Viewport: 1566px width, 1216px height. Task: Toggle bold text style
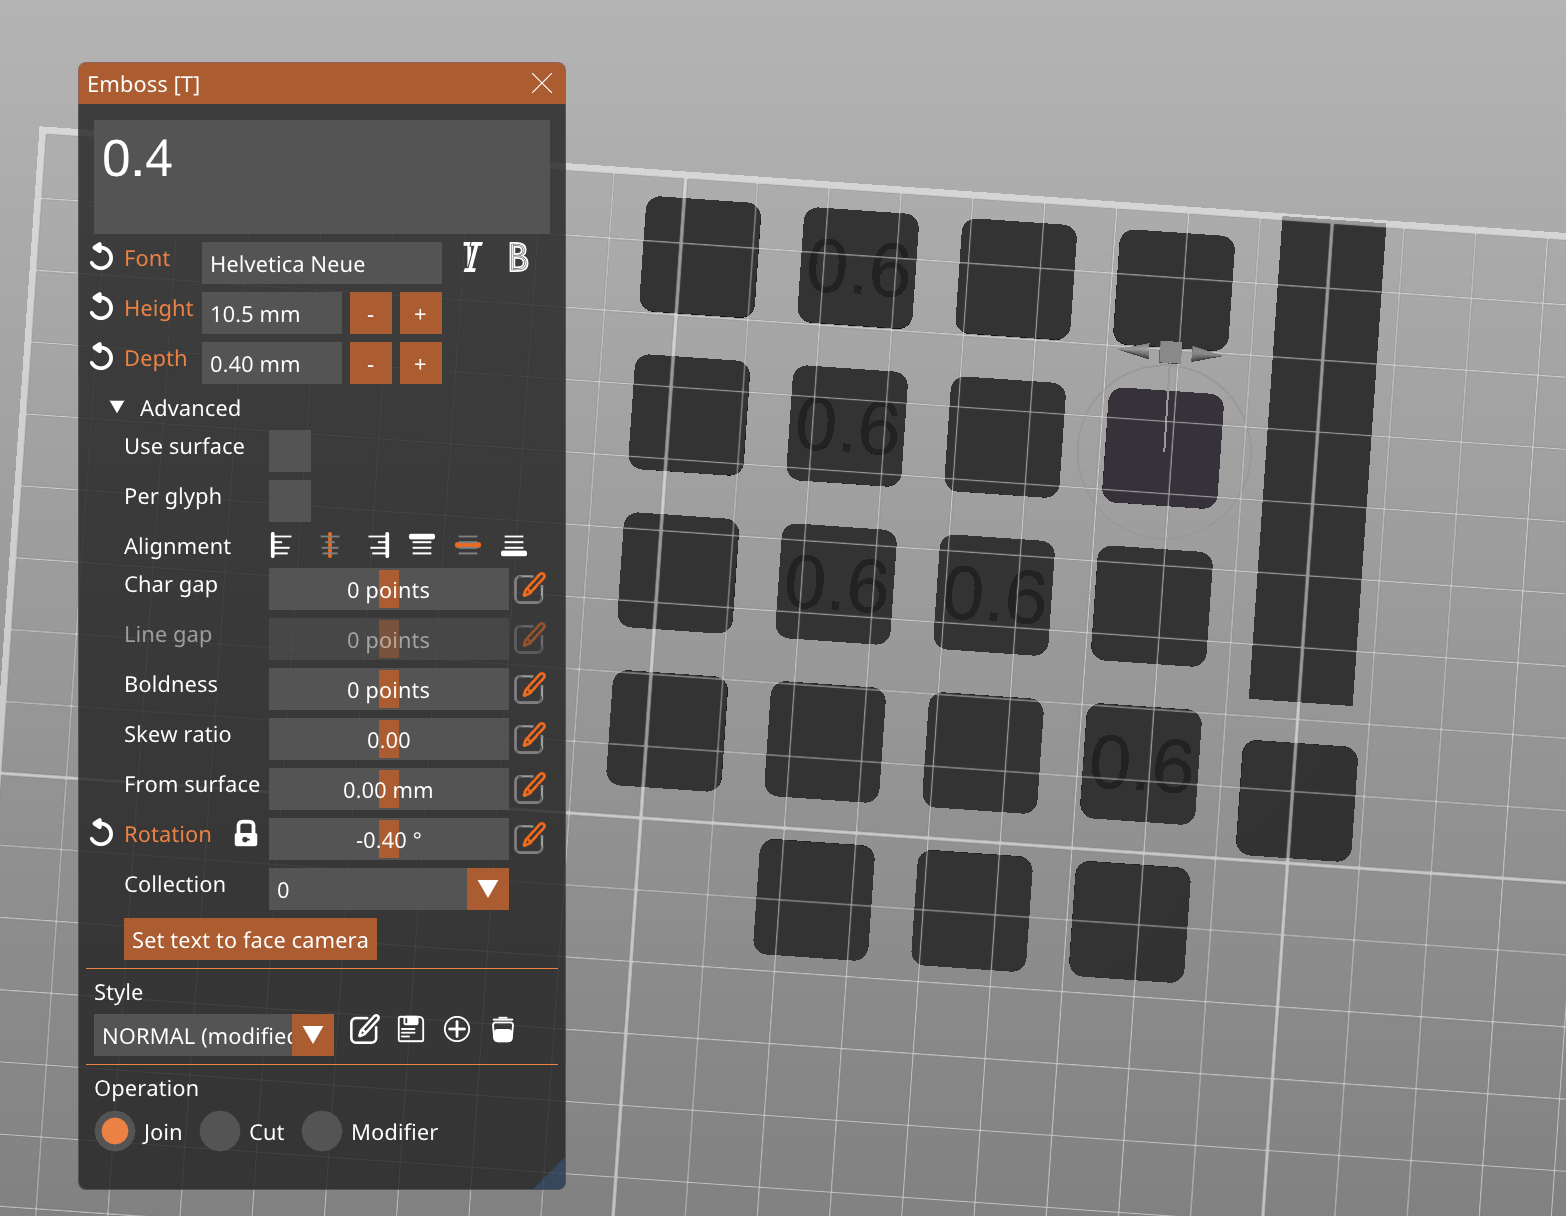[518, 258]
